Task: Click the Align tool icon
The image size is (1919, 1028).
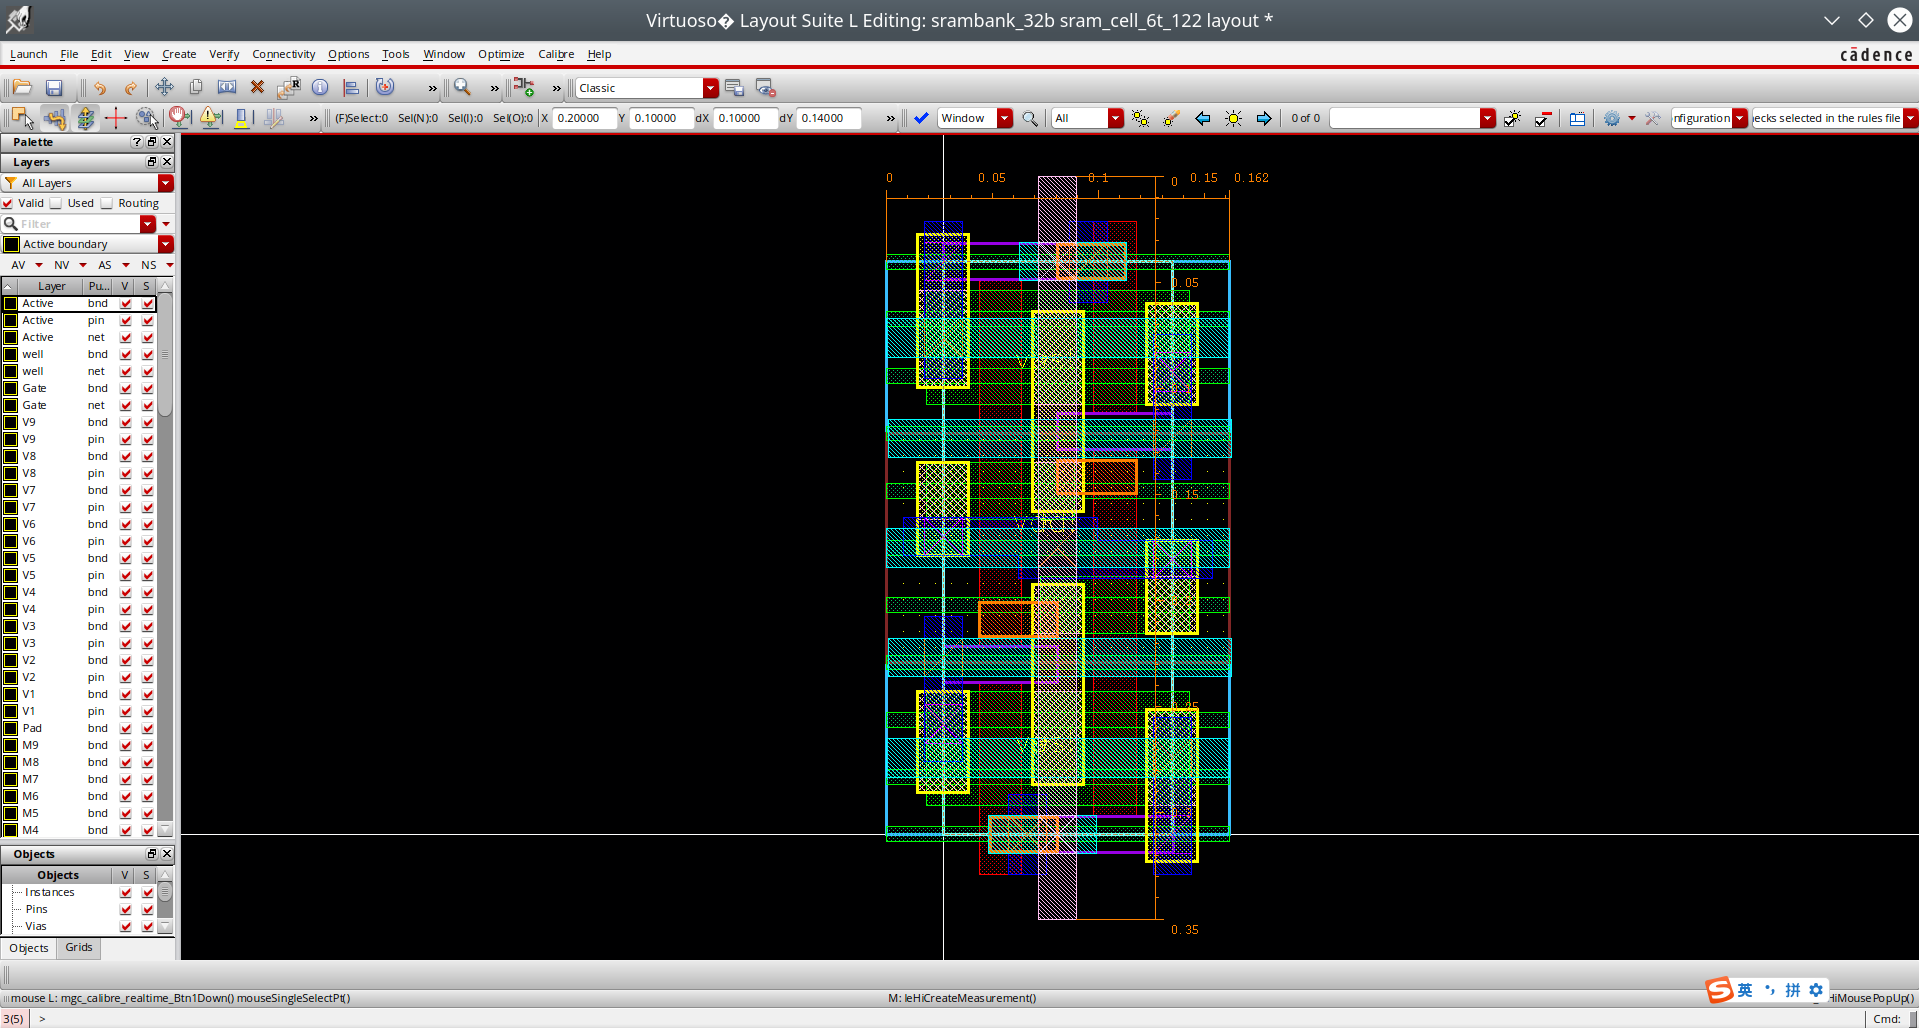Action: click(350, 88)
